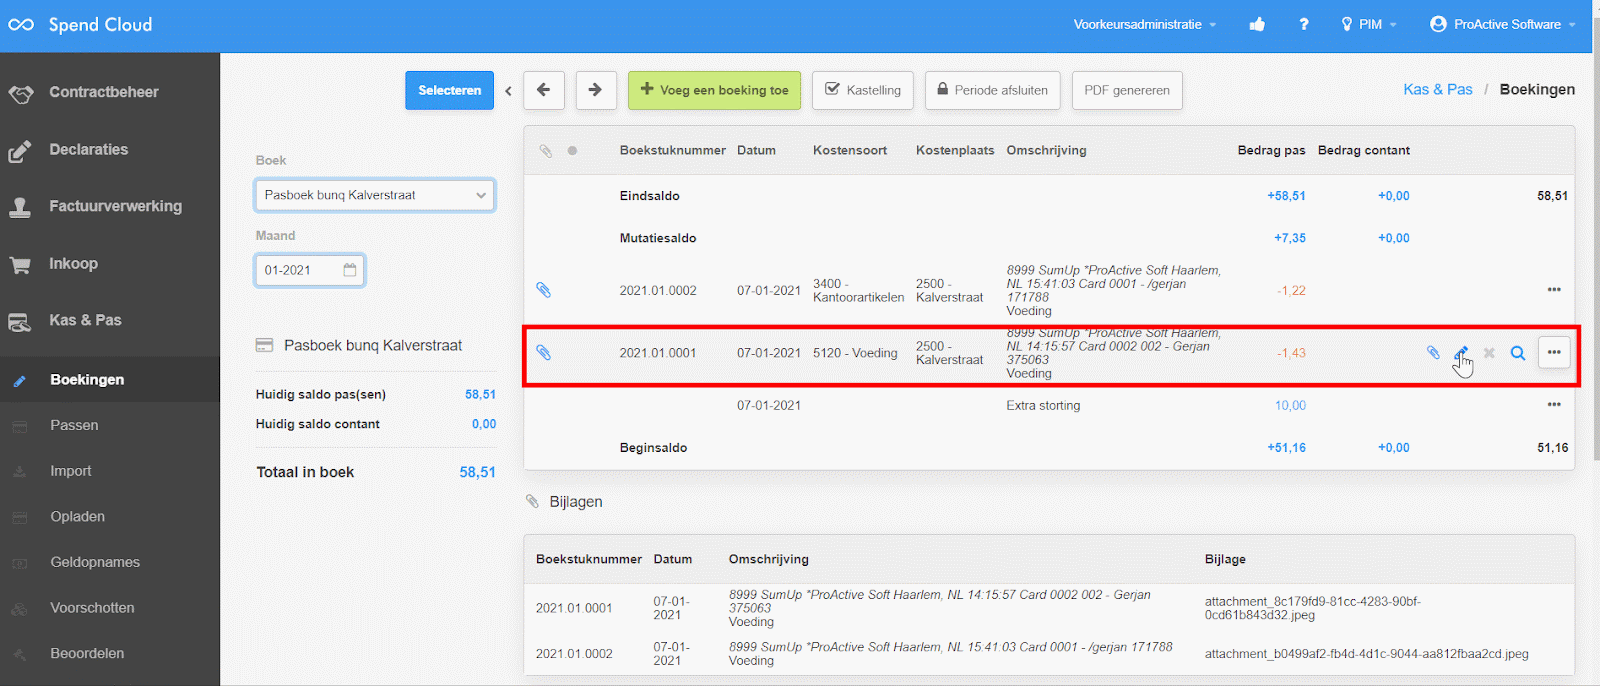Open the PIM location dropdown
The width and height of the screenshot is (1600, 686).
1369,24
